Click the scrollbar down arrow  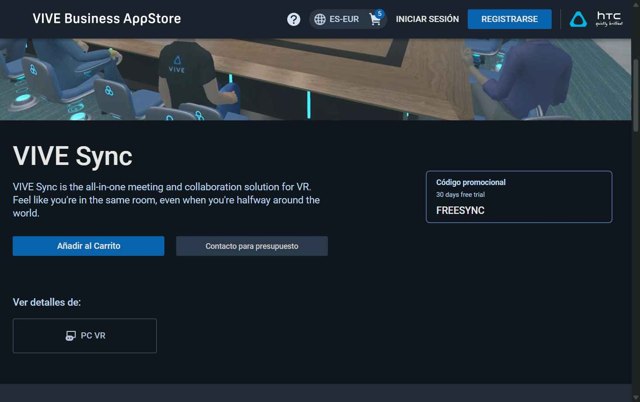[x=636, y=398]
